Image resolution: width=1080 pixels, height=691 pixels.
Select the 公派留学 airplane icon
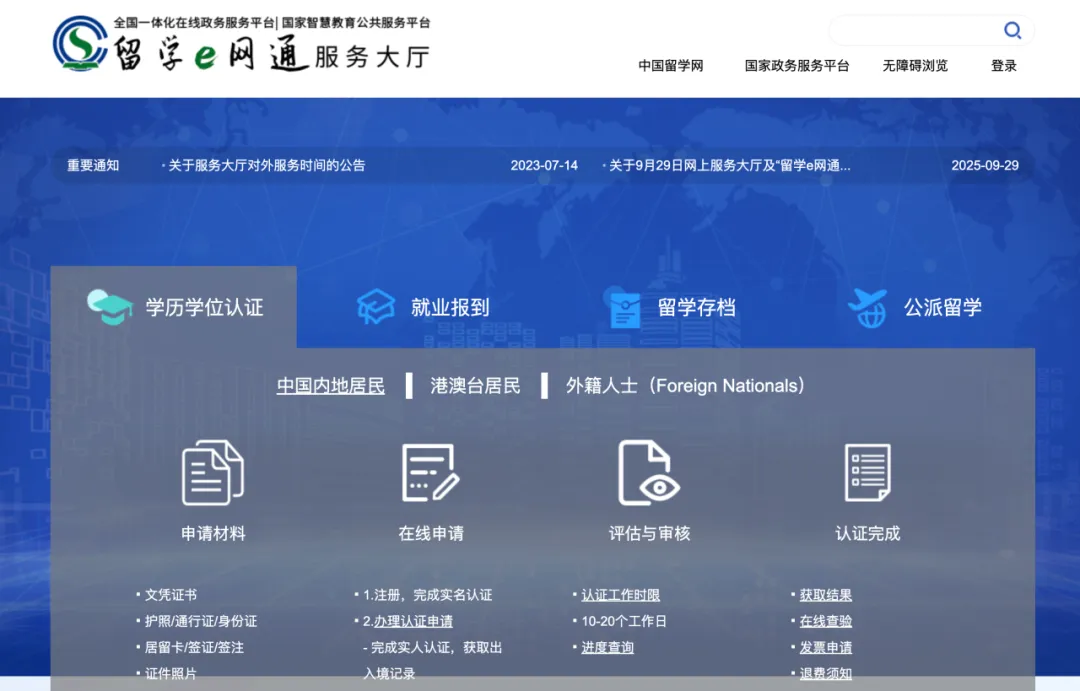[x=868, y=307]
